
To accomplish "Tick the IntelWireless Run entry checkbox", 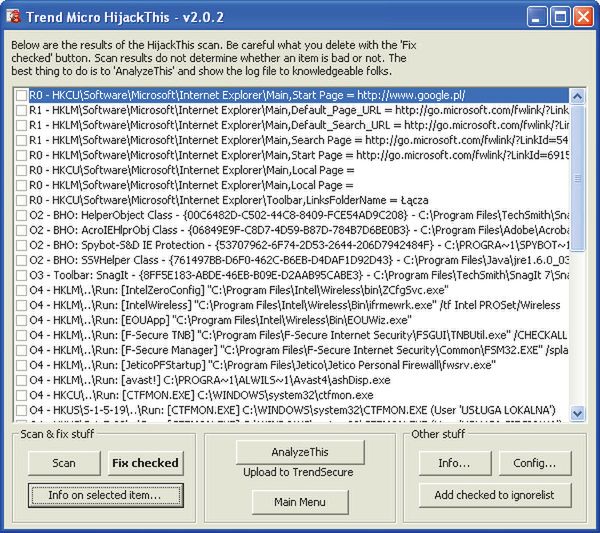I will tap(22, 305).
